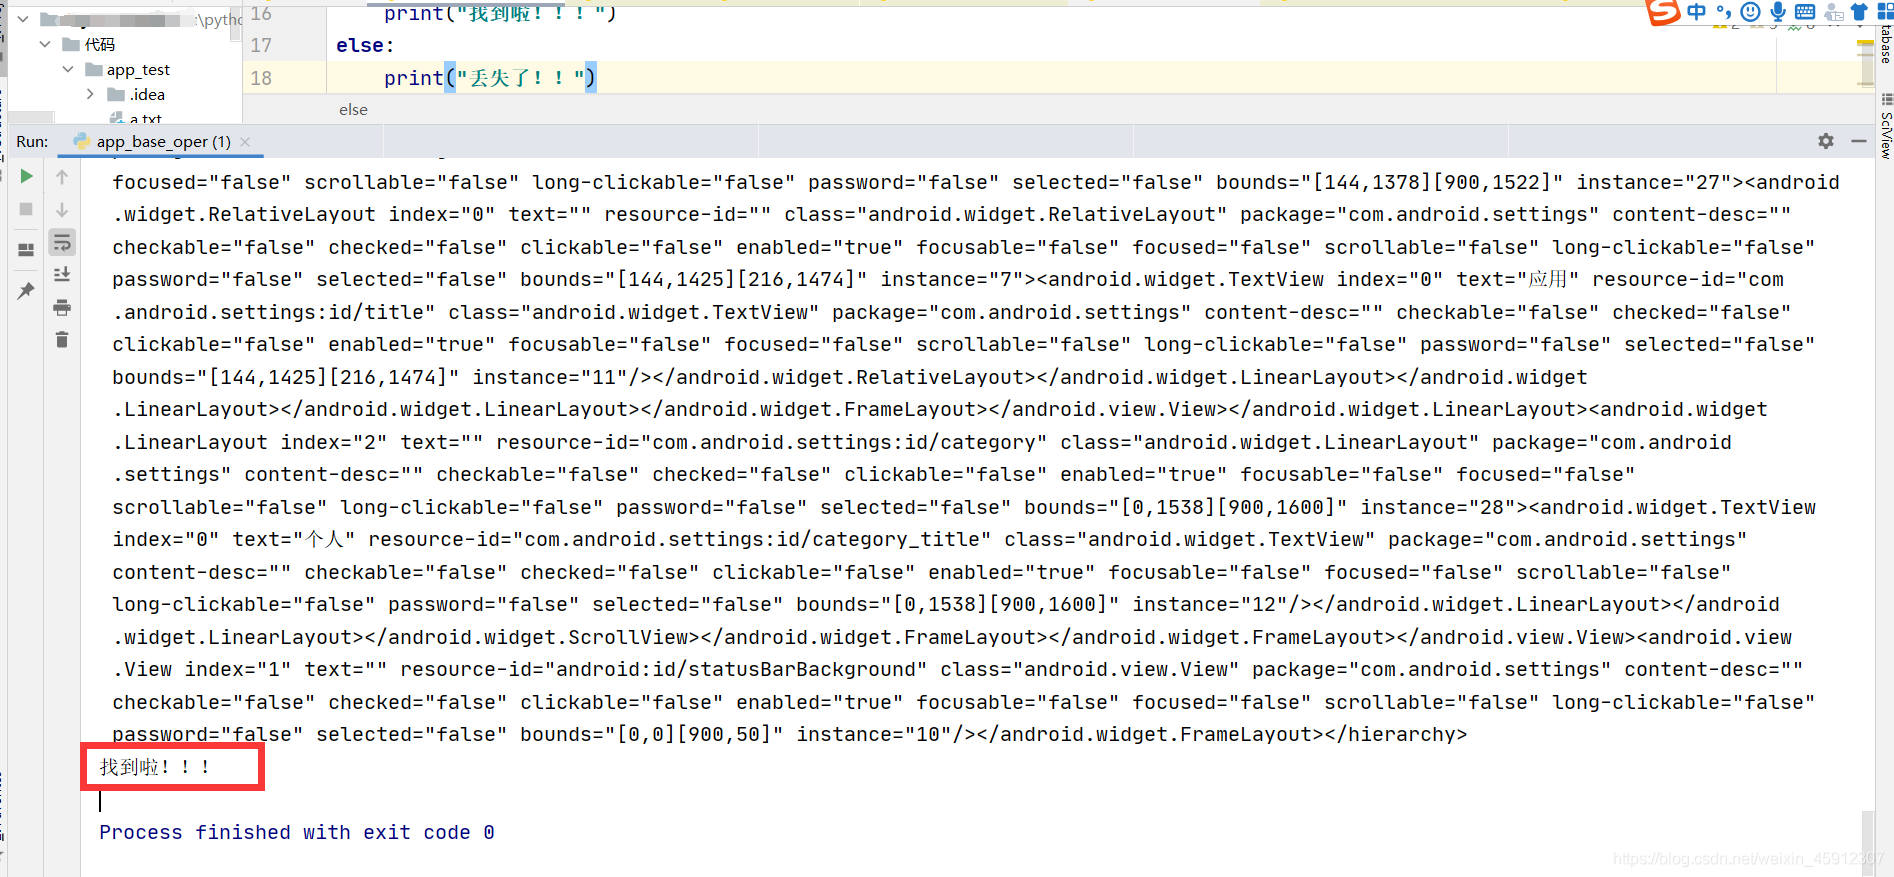Go down the stack trace with down arrow
Screen dimensions: 1894x877
(62, 209)
